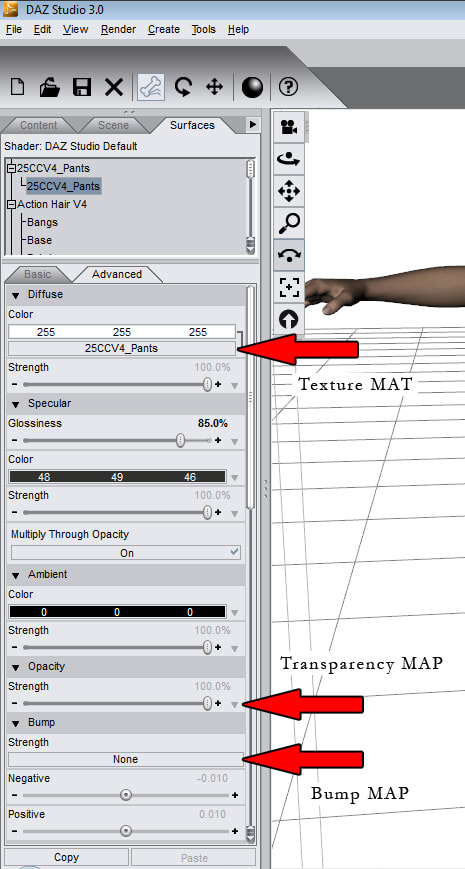Image resolution: width=465 pixels, height=869 pixels.
Task: Click plus to increase Glossiness
Action: (x=218, y=441)
